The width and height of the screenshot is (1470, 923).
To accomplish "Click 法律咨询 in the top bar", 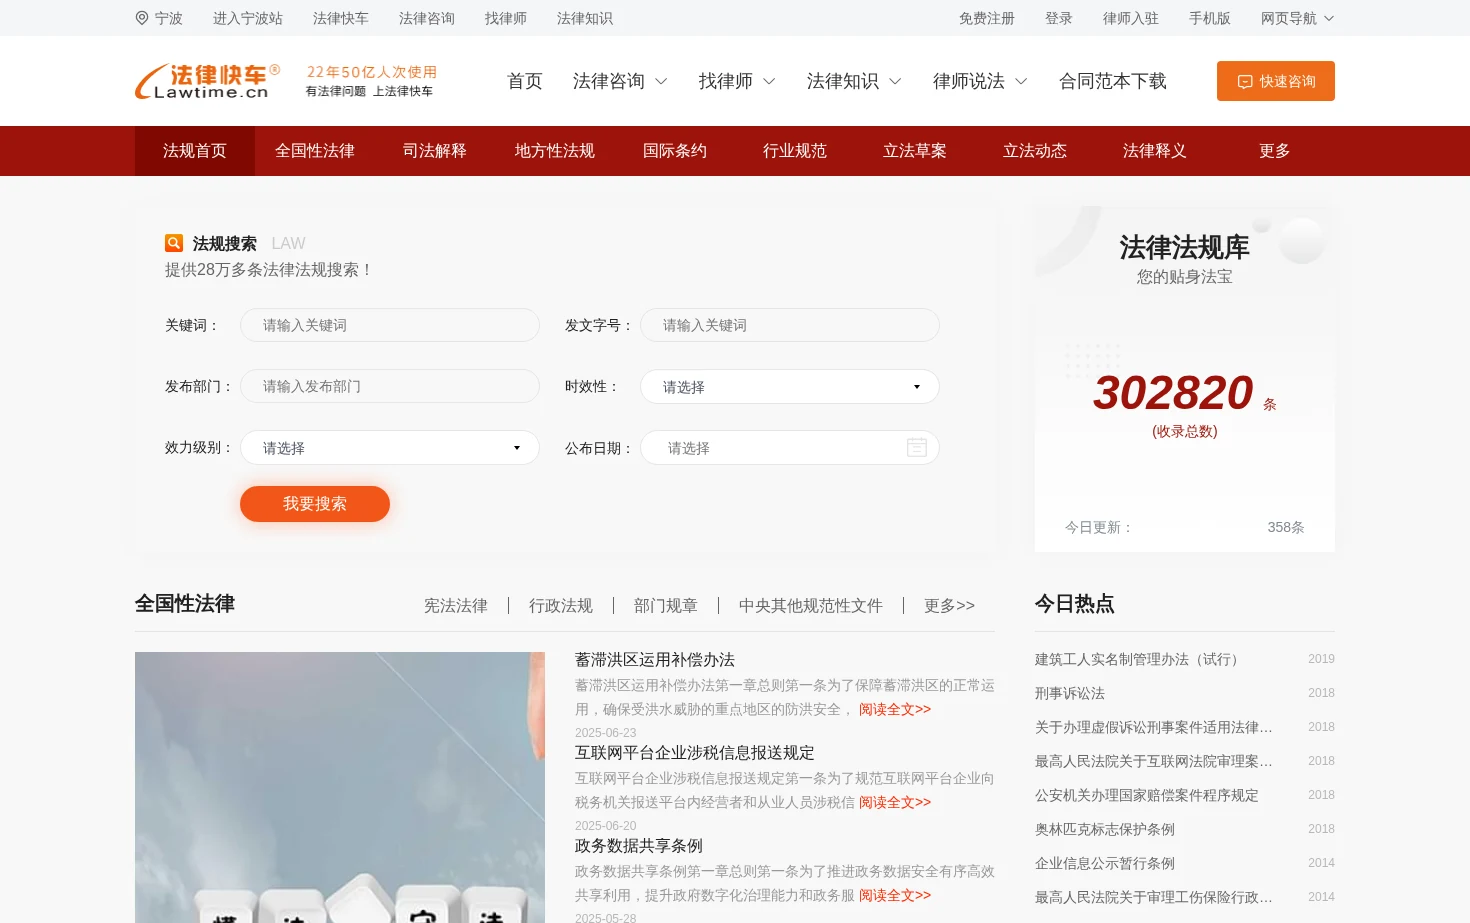I will point(427,18).
